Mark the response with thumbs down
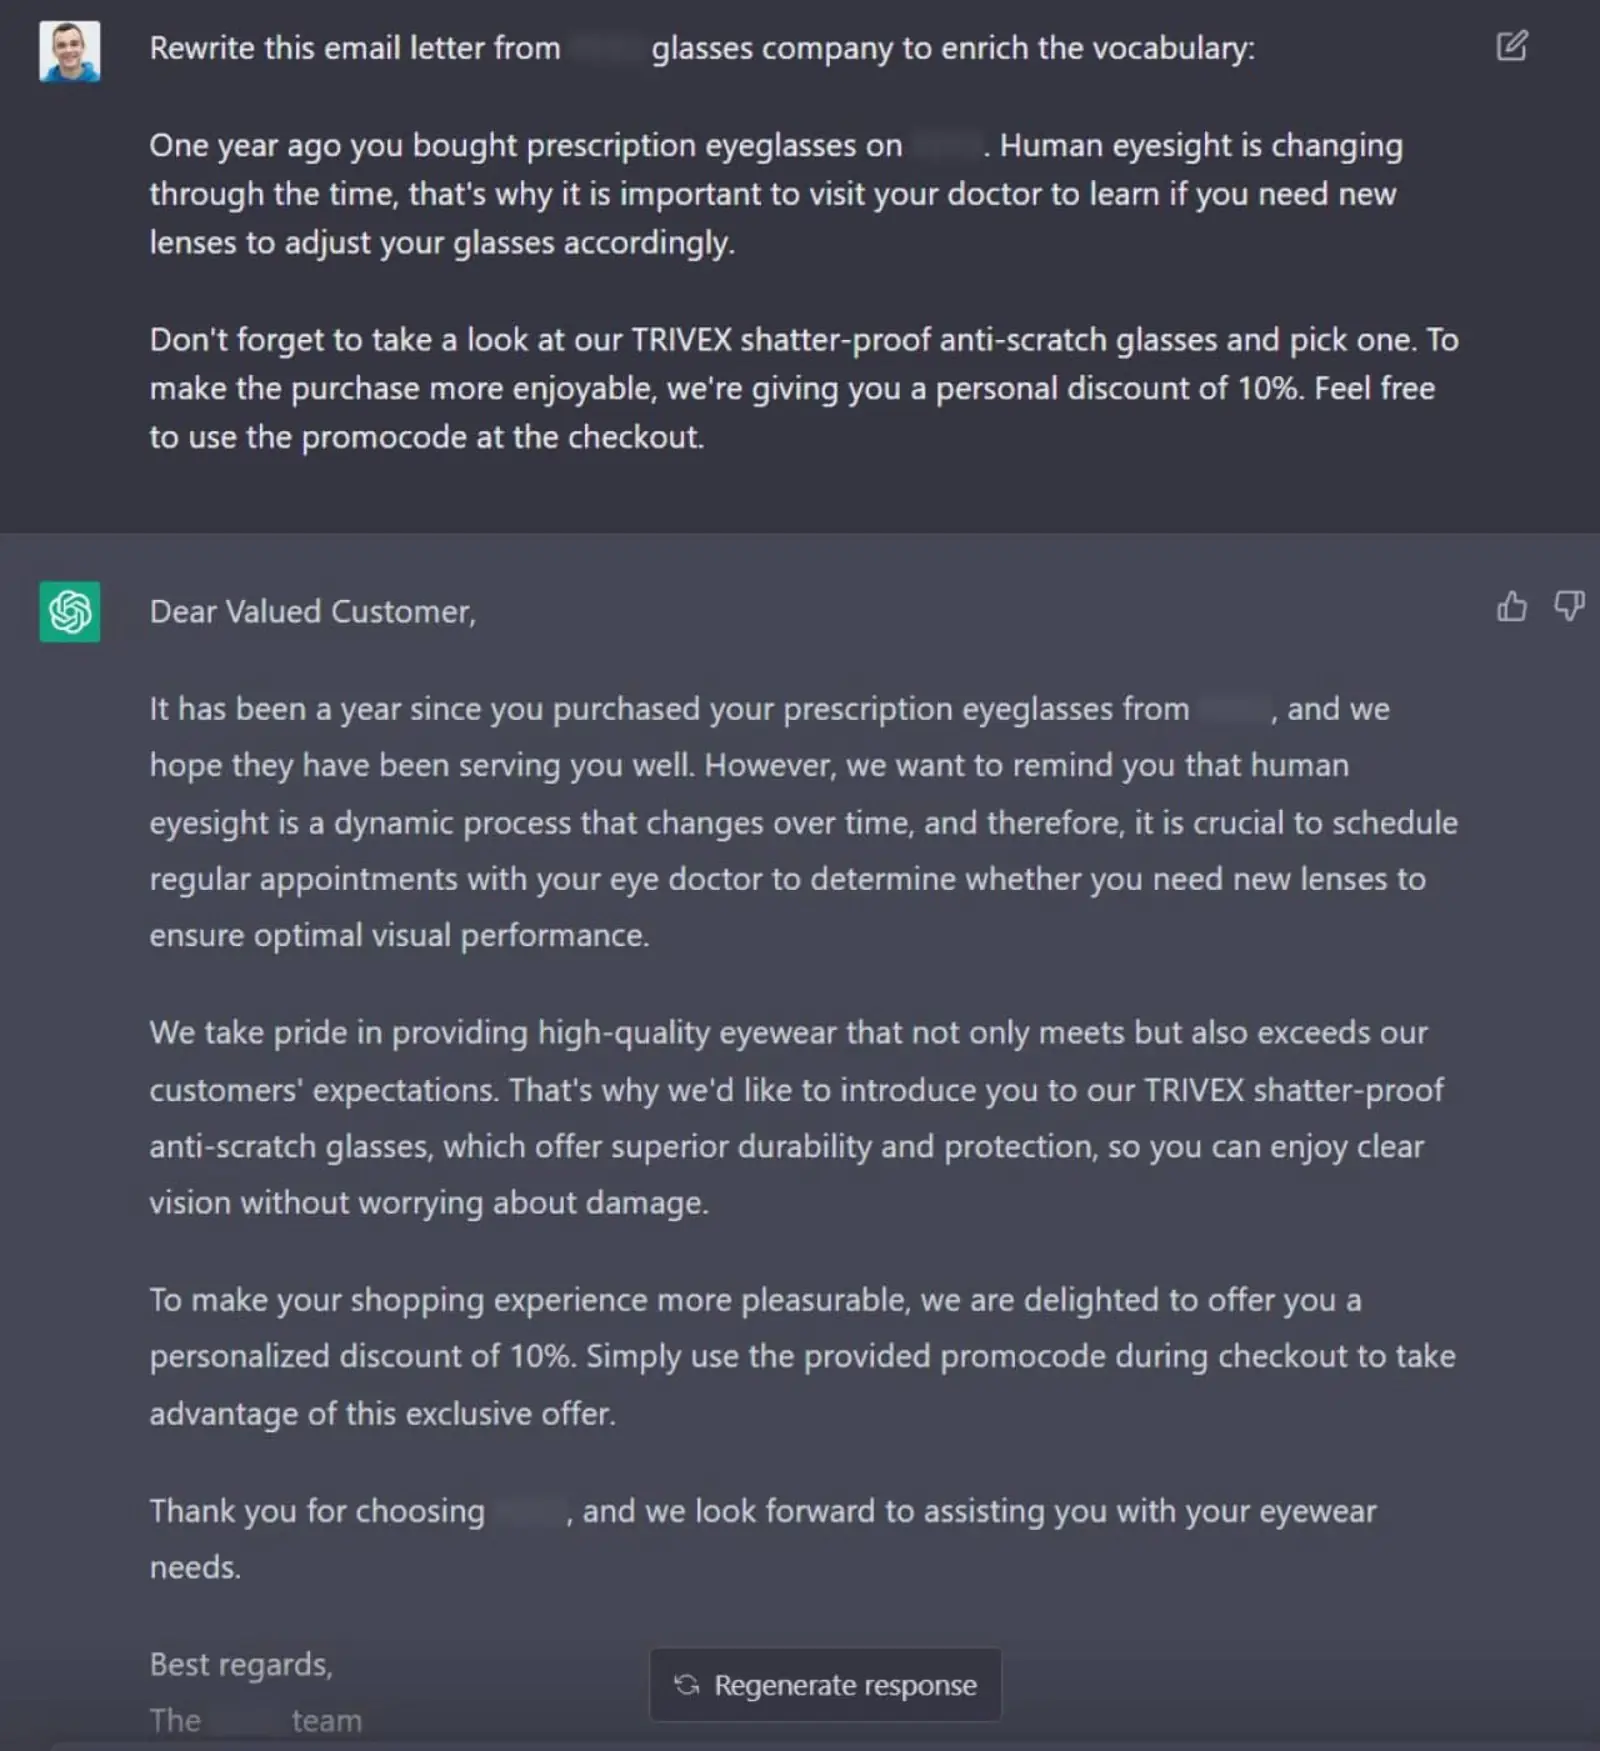1600x1751 pixels. click(1568, 606)
